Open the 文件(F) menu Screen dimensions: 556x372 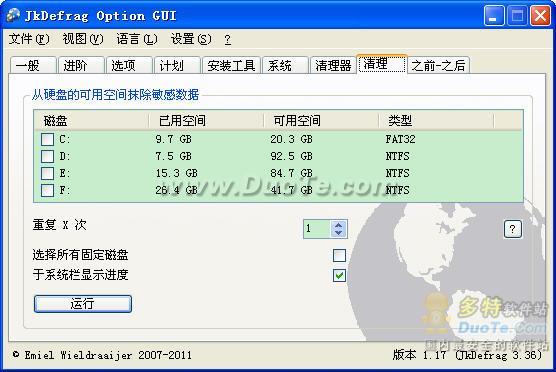pyautogui.click(x=29, y=39)
